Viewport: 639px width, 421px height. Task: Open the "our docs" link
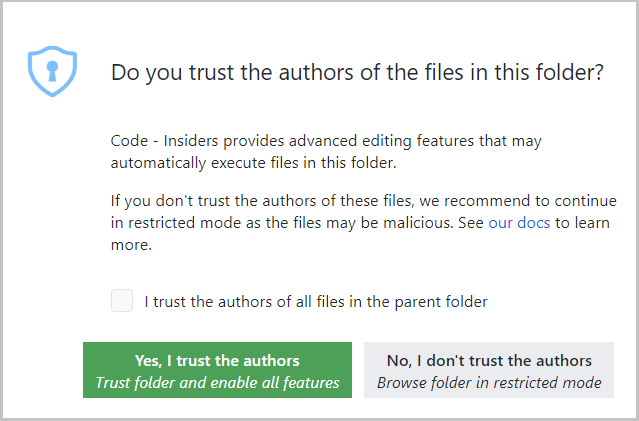coord(519,222)
